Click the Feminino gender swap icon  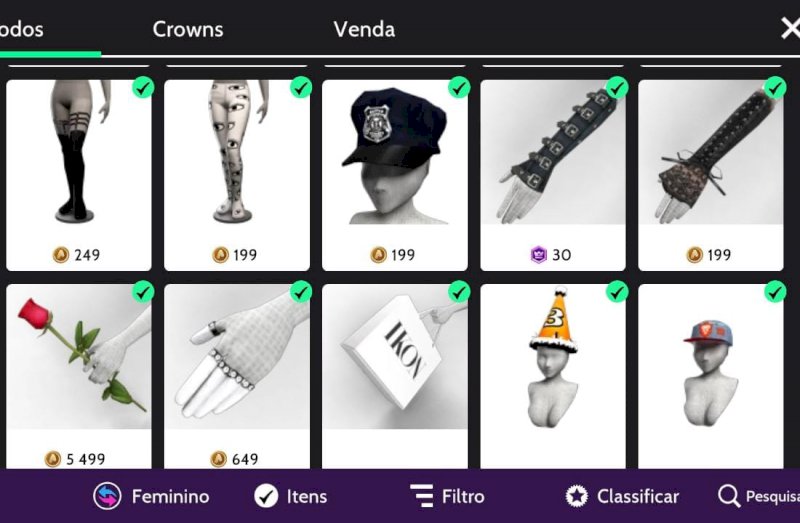point(107,496)
